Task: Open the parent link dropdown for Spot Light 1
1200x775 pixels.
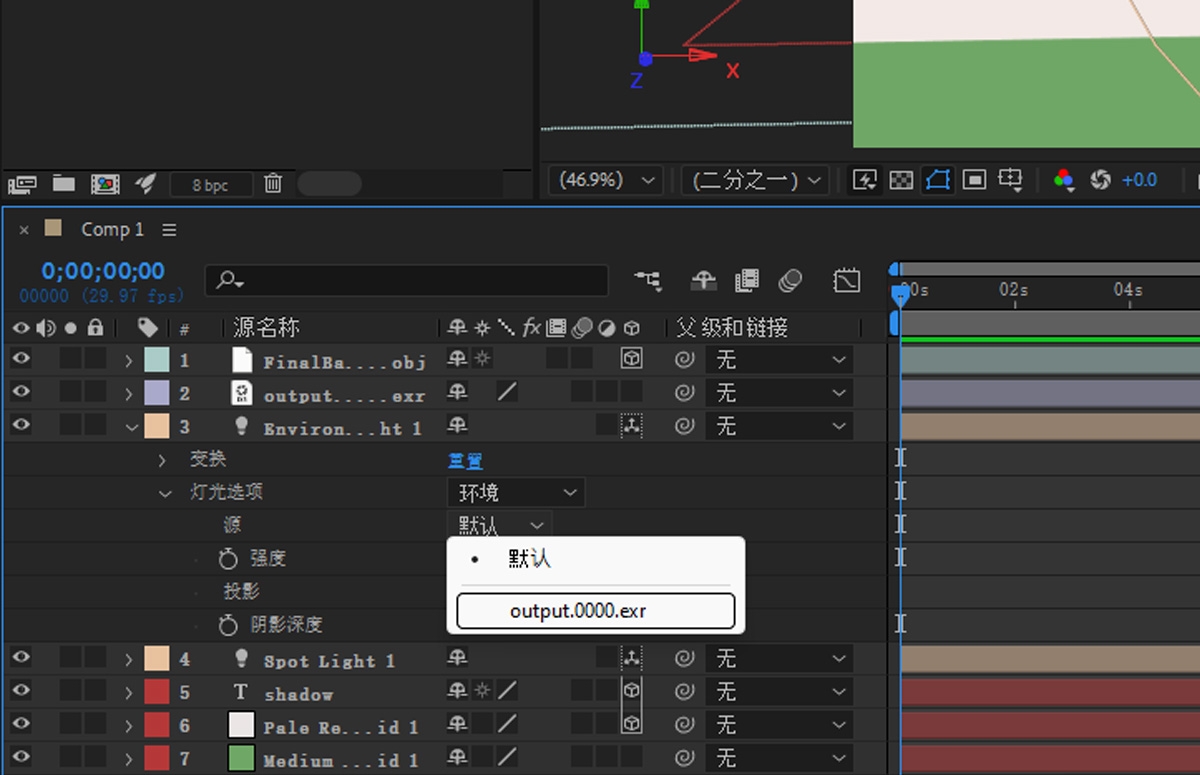Action: (780, 659)
